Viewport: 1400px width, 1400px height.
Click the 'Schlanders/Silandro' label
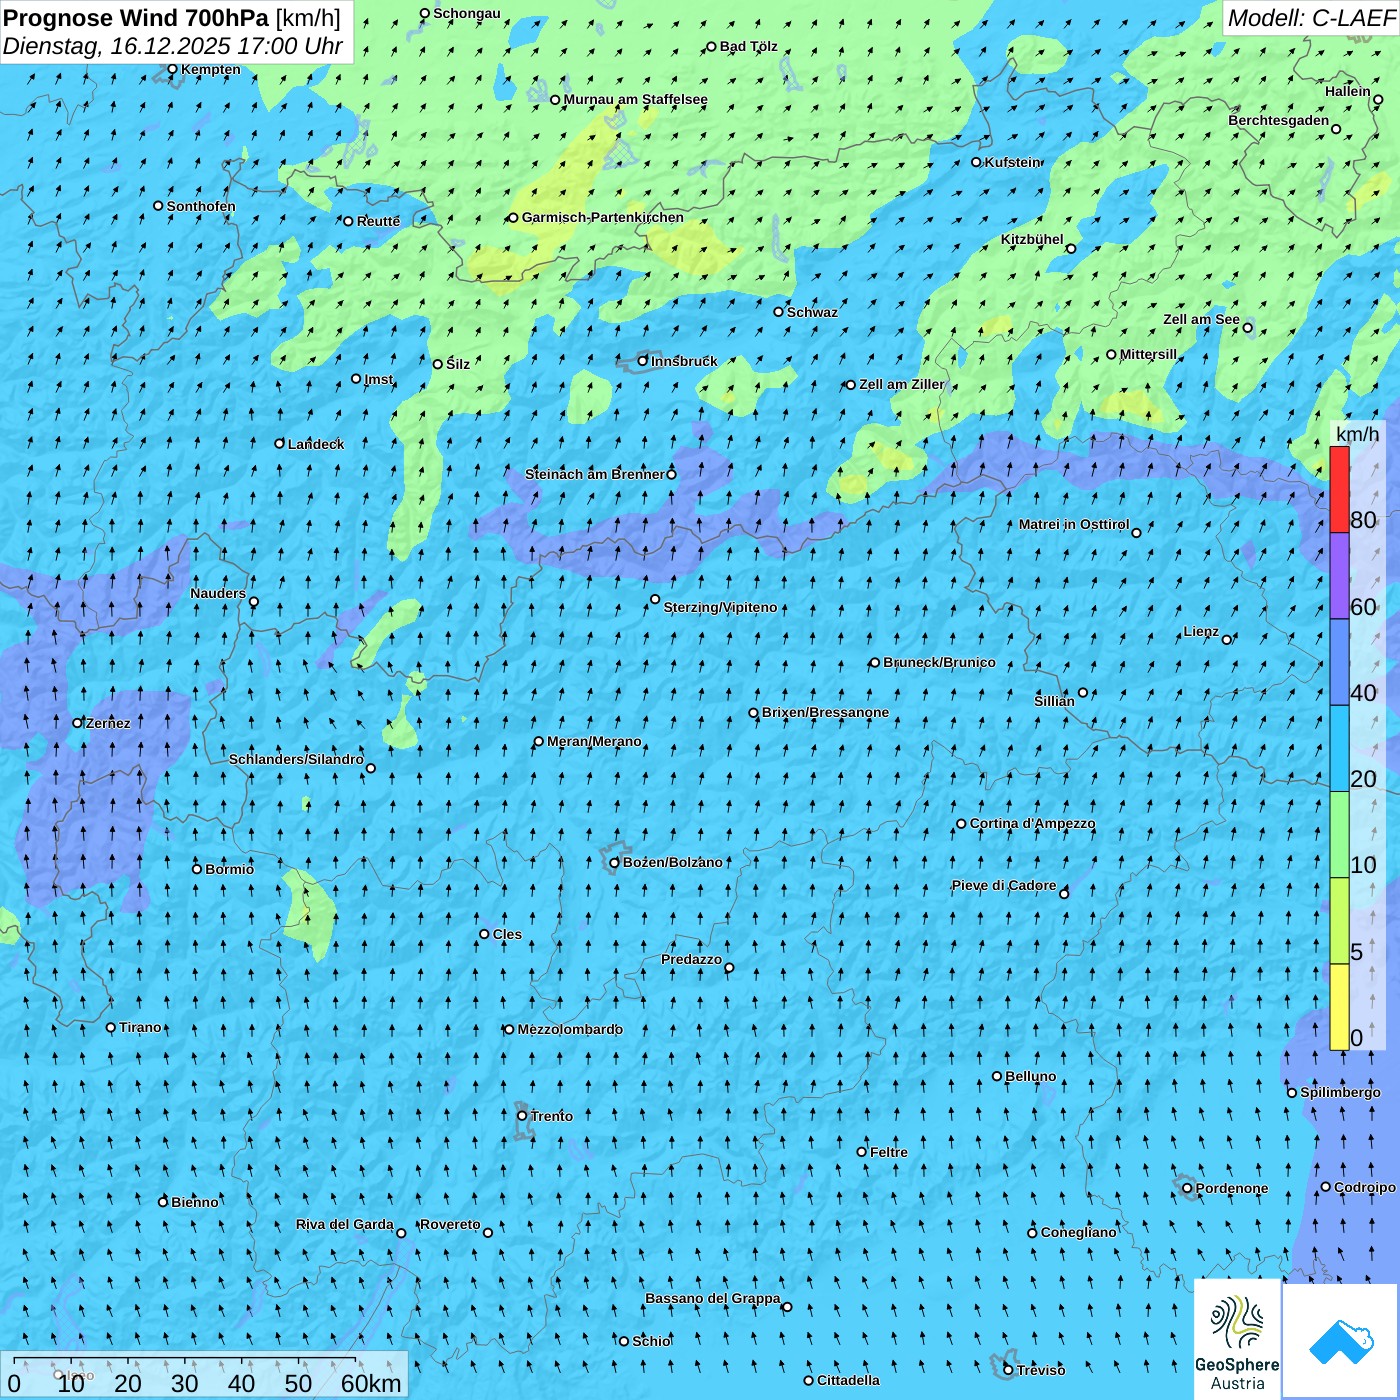coord(296,760)
